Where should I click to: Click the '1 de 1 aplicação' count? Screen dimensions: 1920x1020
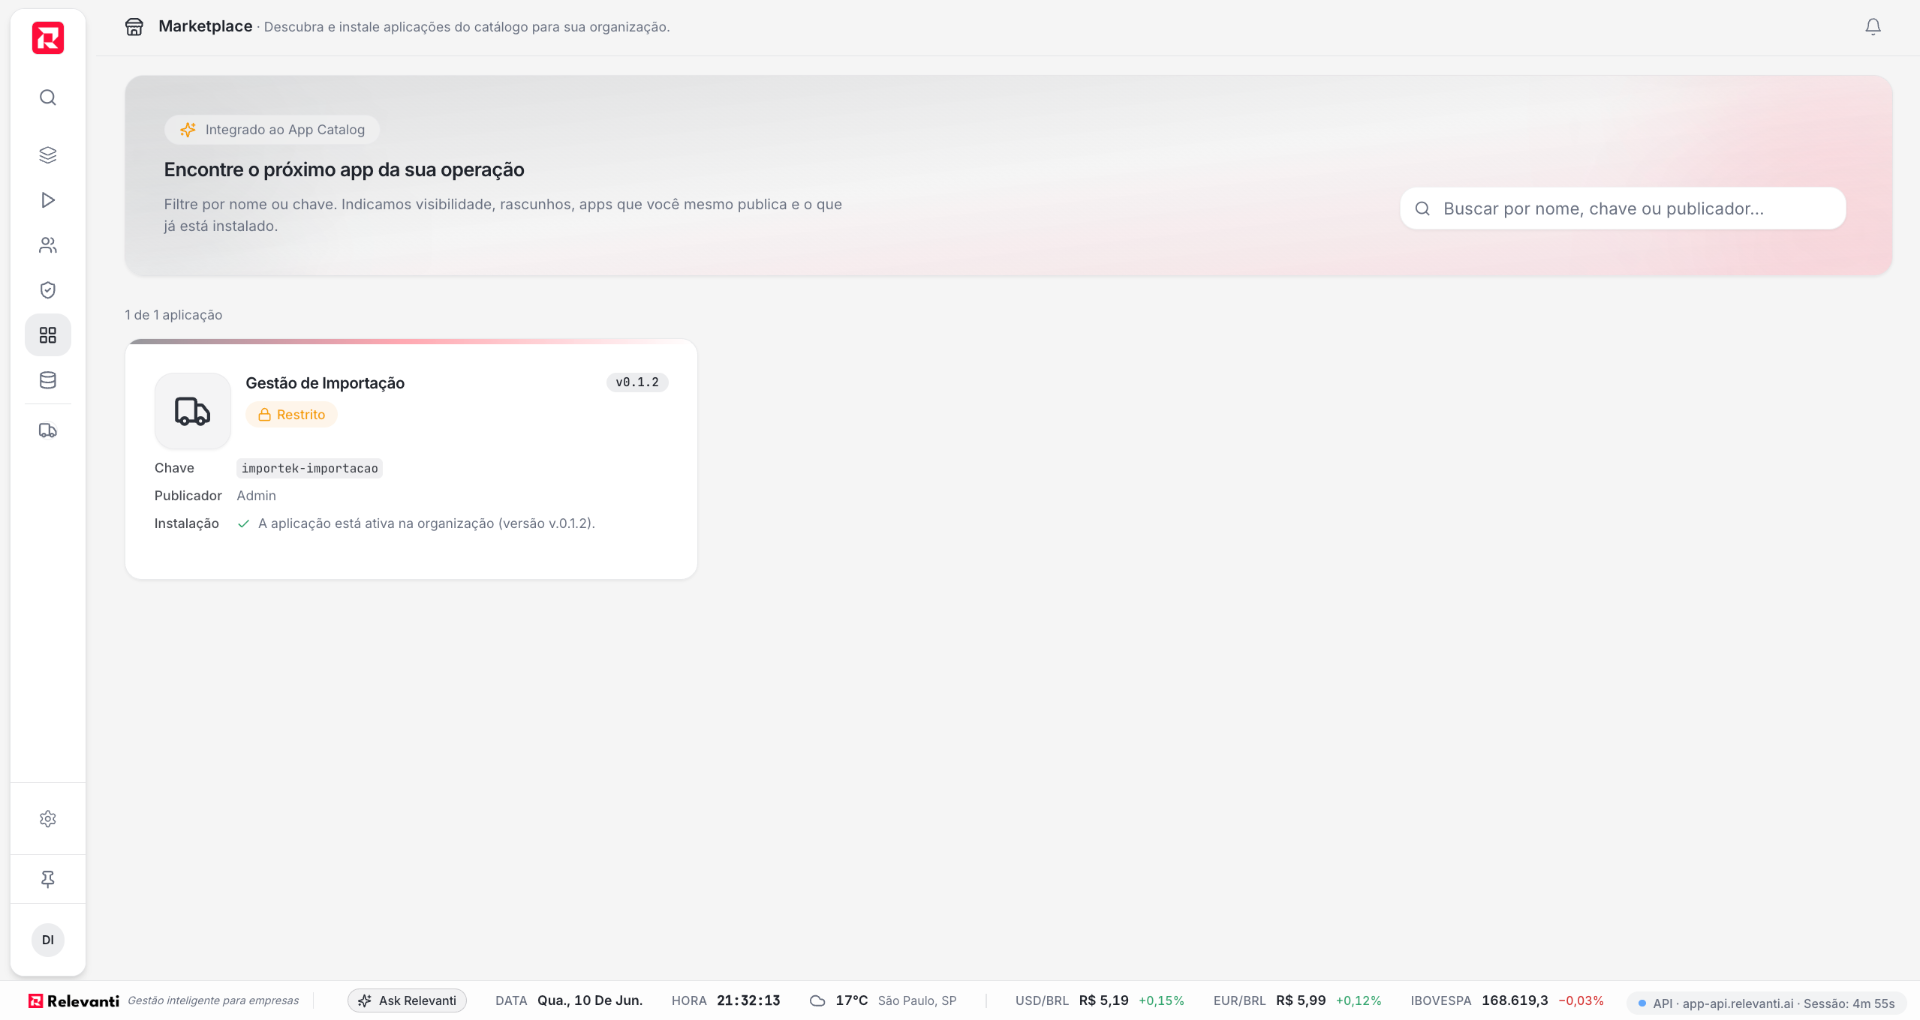pos(174,315)
